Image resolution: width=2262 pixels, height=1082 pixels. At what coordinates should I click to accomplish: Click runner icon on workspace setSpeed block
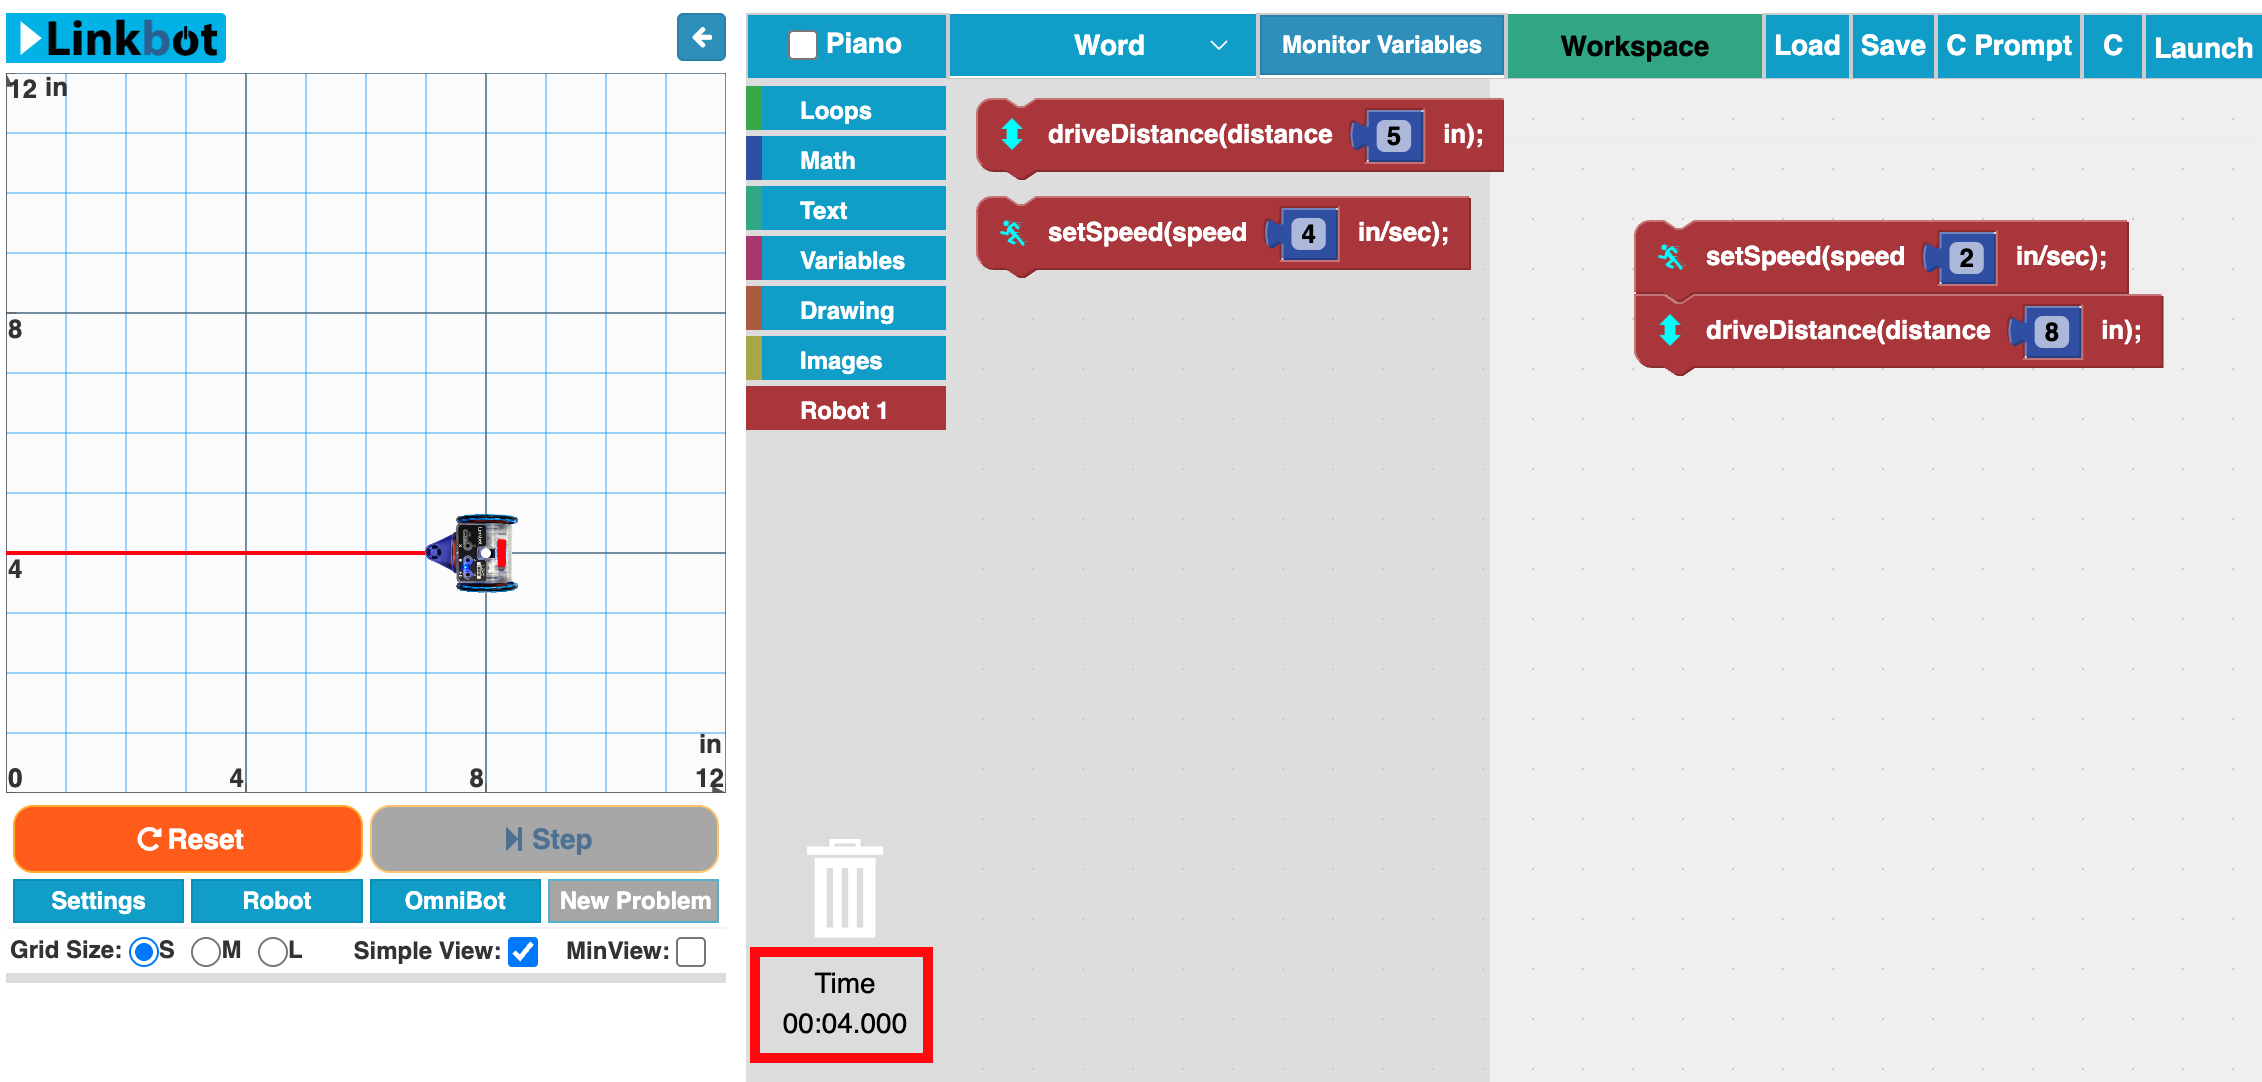pos(1670,257)
